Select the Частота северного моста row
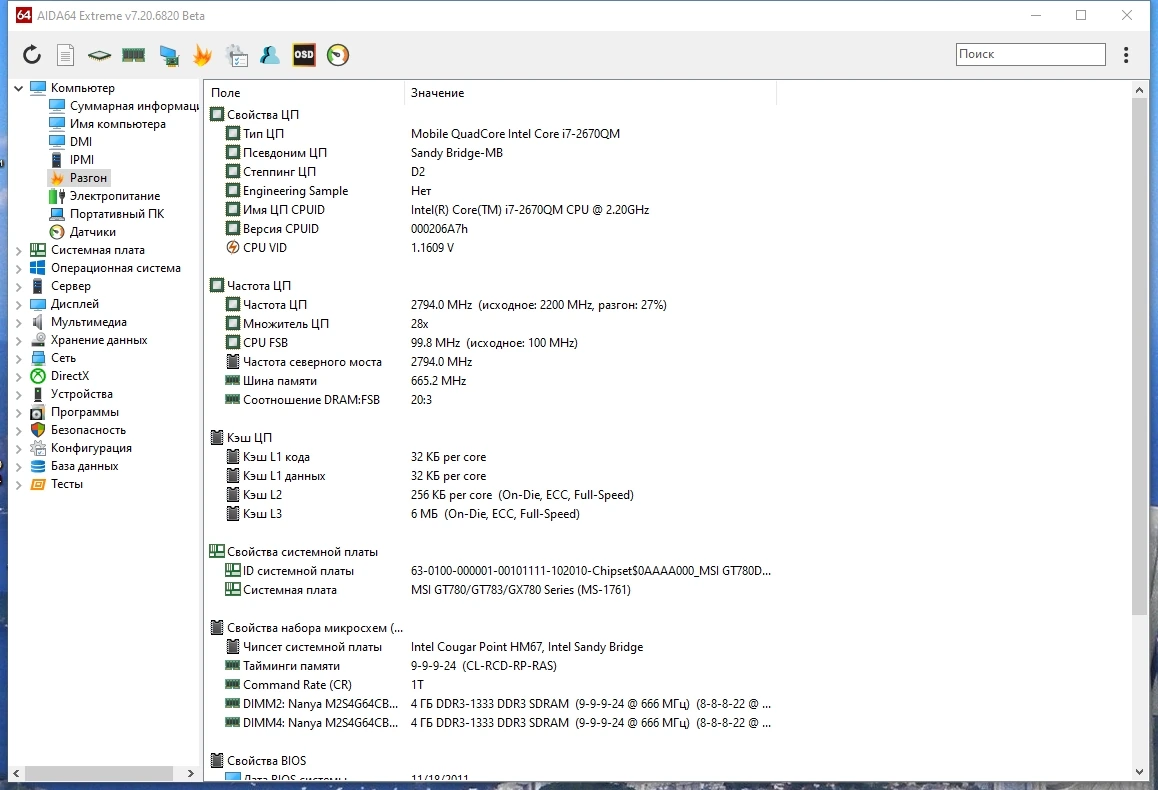Viewport: 1158px width, 790px height. (491, 362)
